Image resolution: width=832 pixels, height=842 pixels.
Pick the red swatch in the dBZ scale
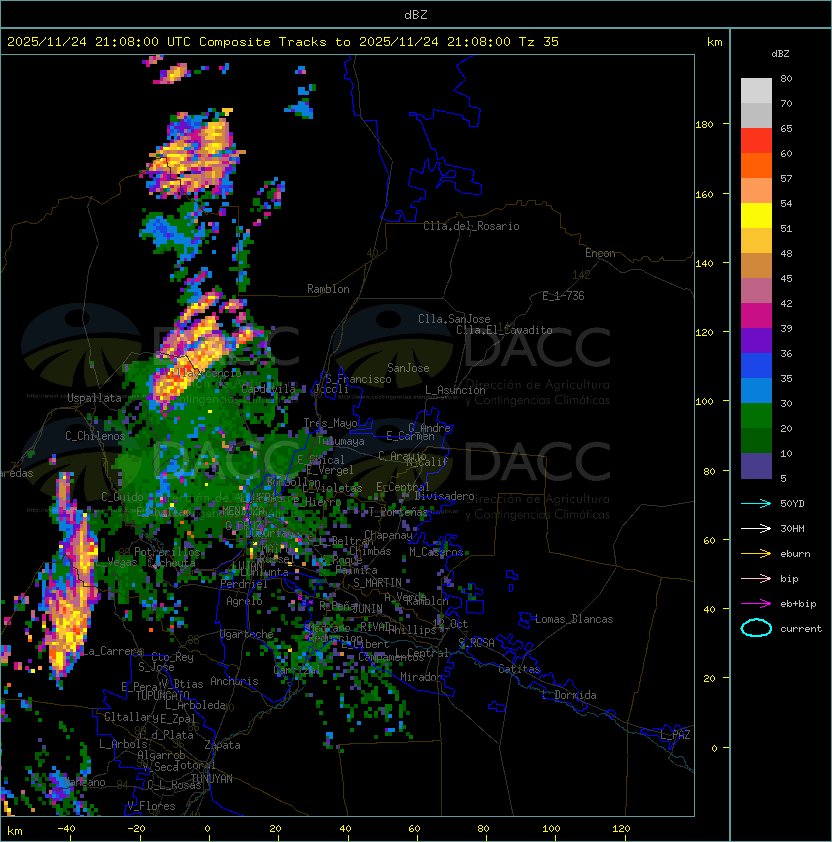click(x=756, y=141)
